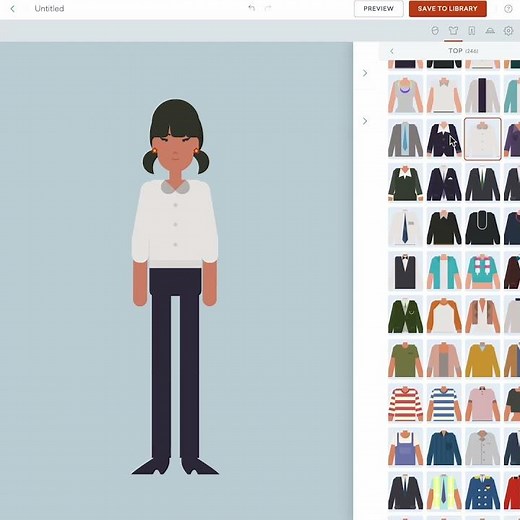Screen dimensions: 520x520
Task: Expand the upper side panel chevron
Action: pos(365,73)
